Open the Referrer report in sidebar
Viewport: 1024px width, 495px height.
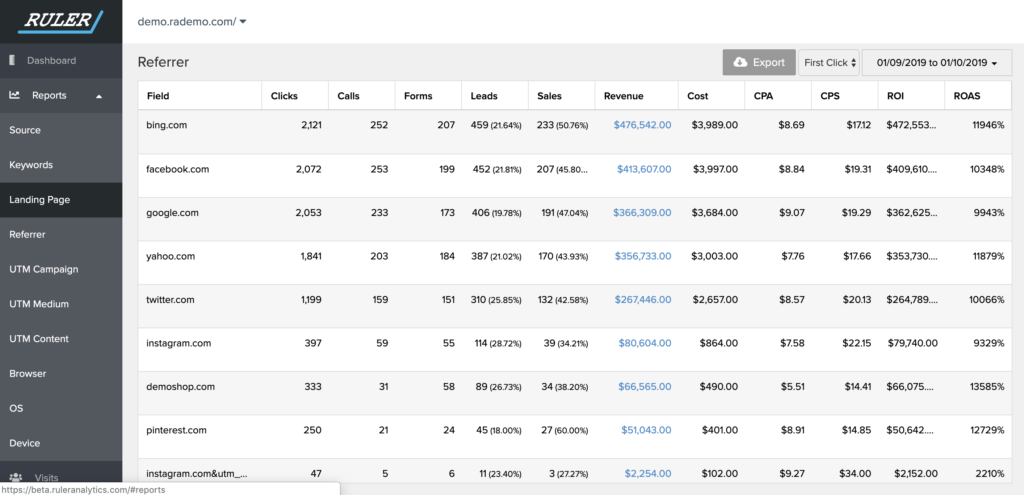(x=61, y=234)
